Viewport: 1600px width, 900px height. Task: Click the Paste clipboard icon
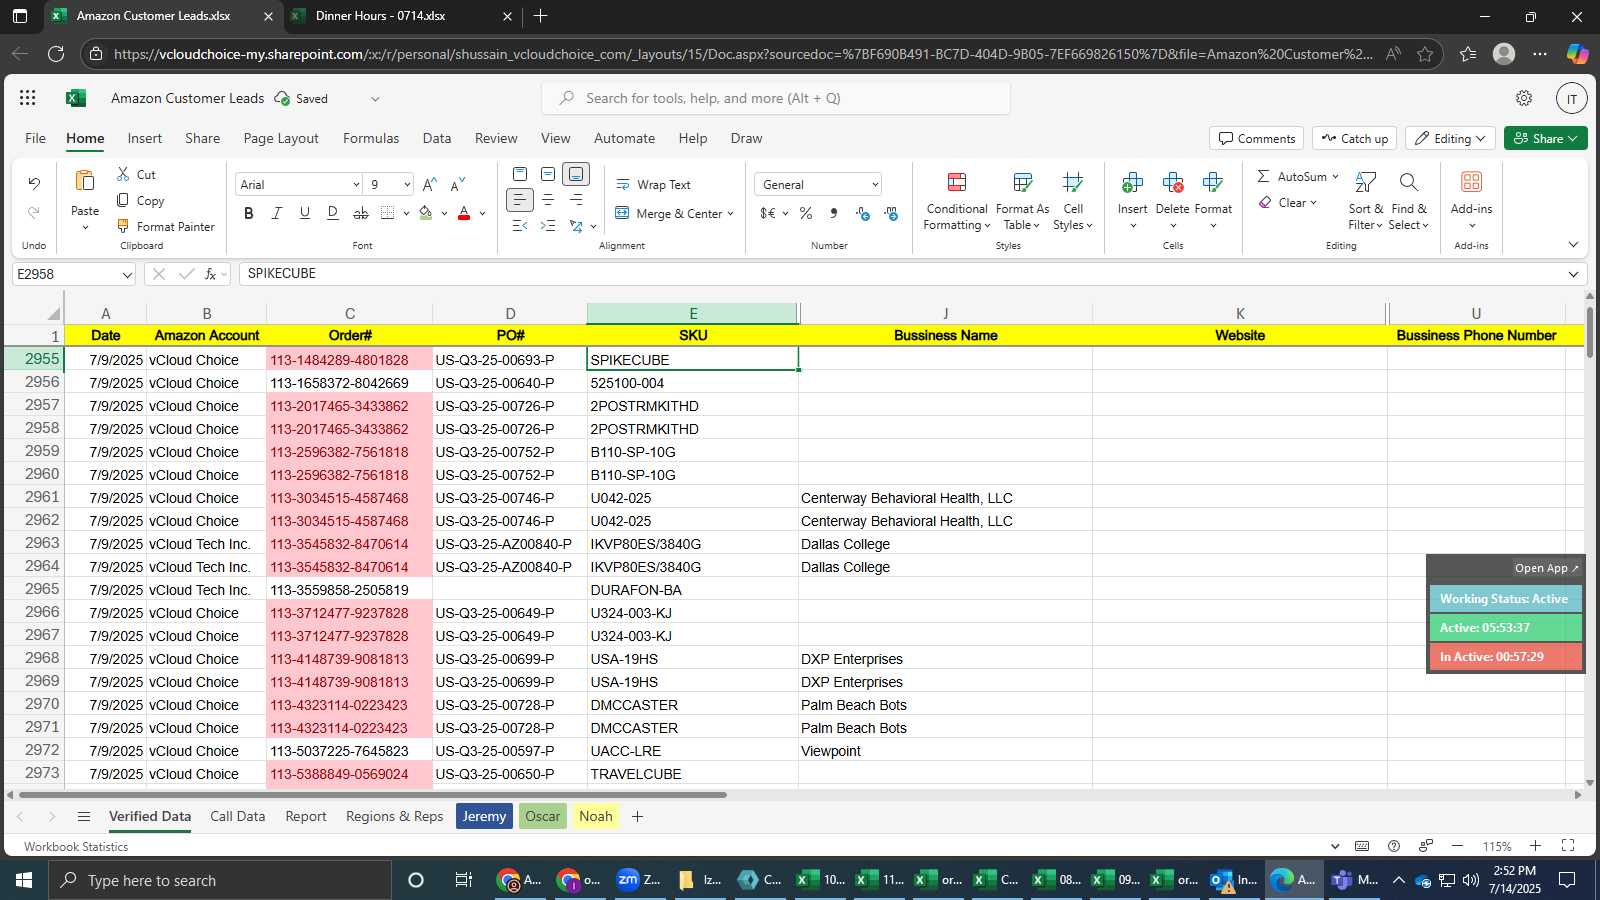click(x=85, y=181)
